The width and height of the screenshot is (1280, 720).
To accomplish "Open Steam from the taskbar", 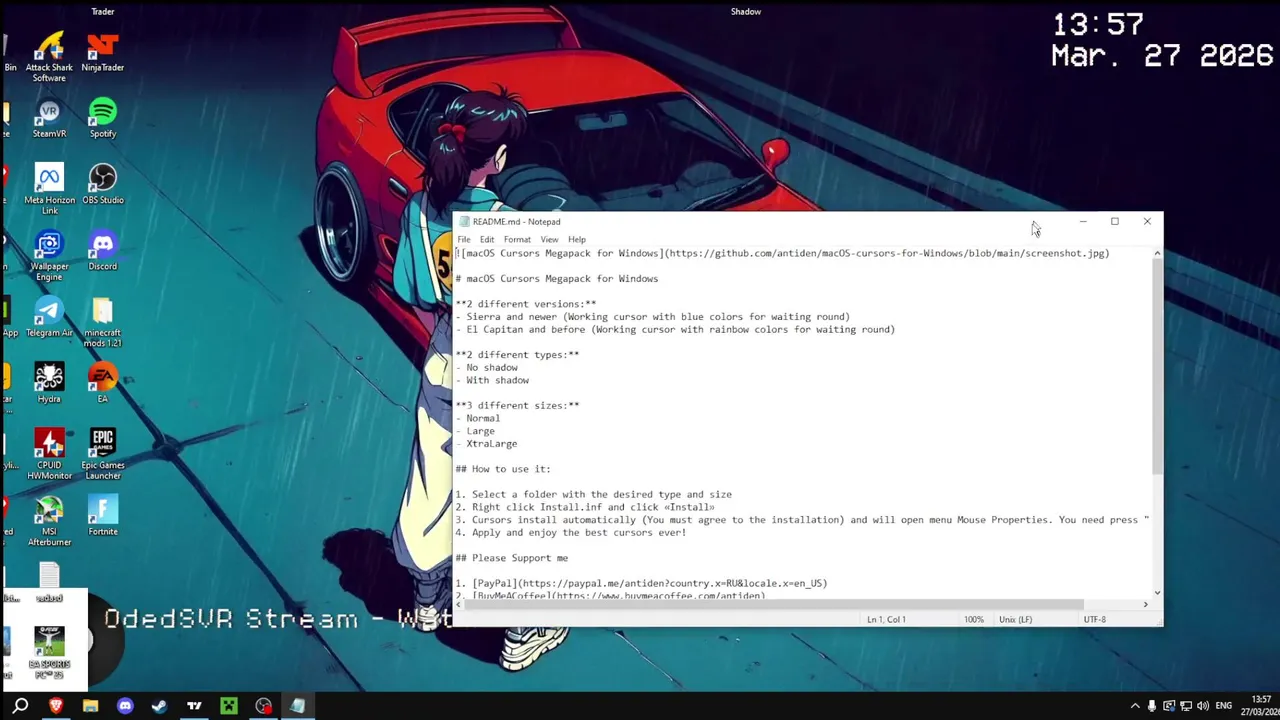I will point(159,706).
